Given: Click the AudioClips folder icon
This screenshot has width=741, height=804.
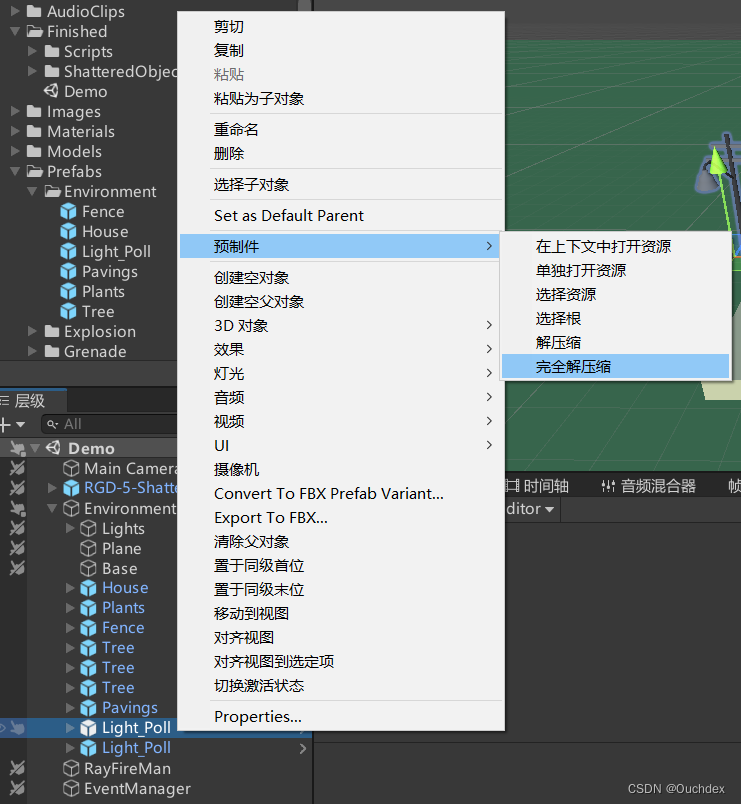Looking at the screenshot, I should 34,11.
